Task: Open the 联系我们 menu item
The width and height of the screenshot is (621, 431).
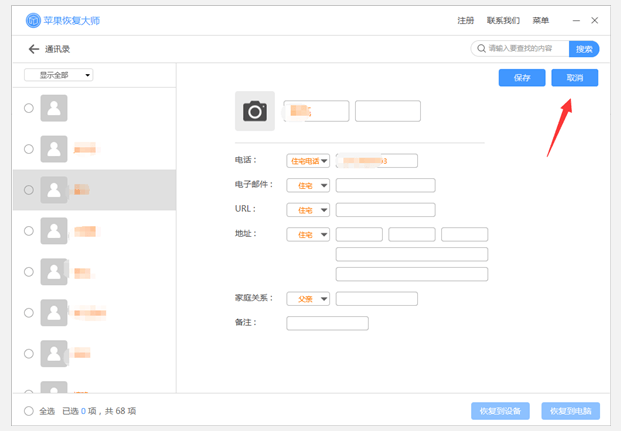Action: click(503, 20)
